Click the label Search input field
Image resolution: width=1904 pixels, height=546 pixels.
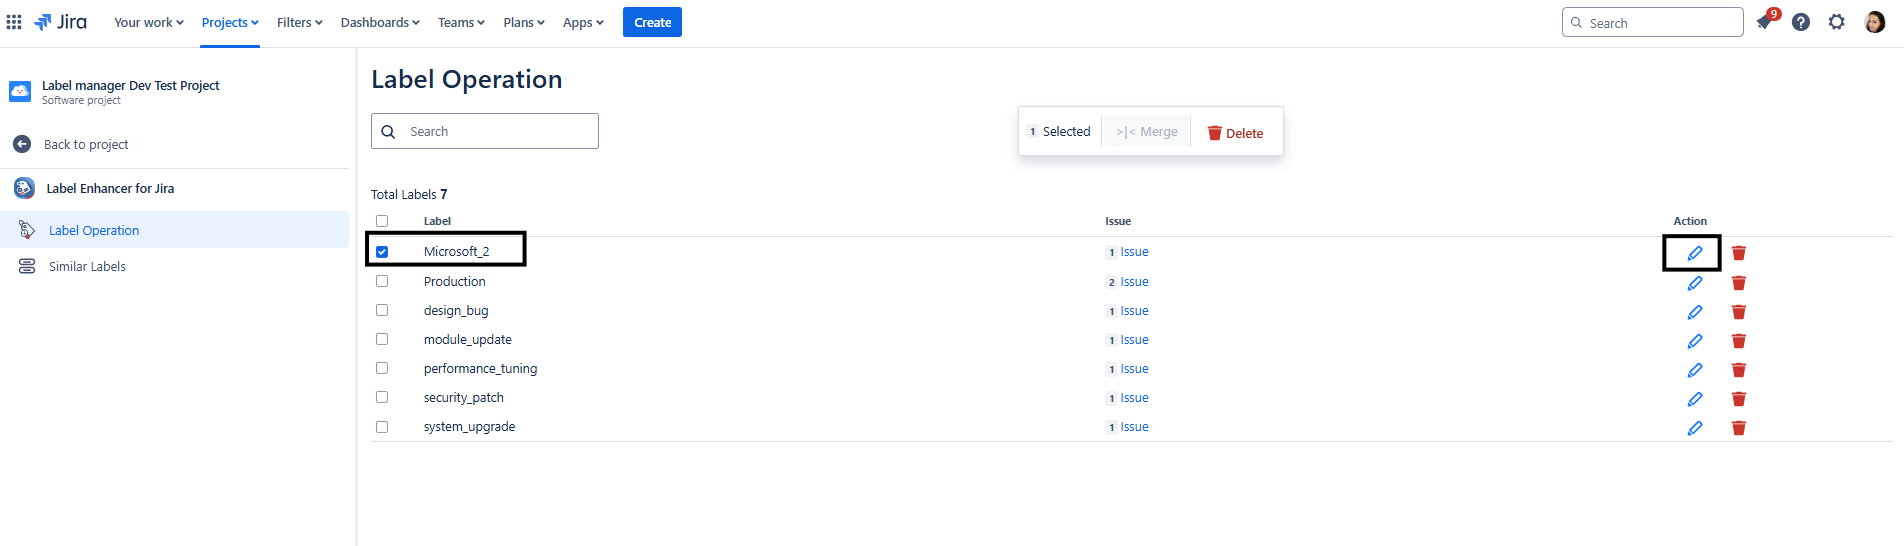[x=485, y=131]
